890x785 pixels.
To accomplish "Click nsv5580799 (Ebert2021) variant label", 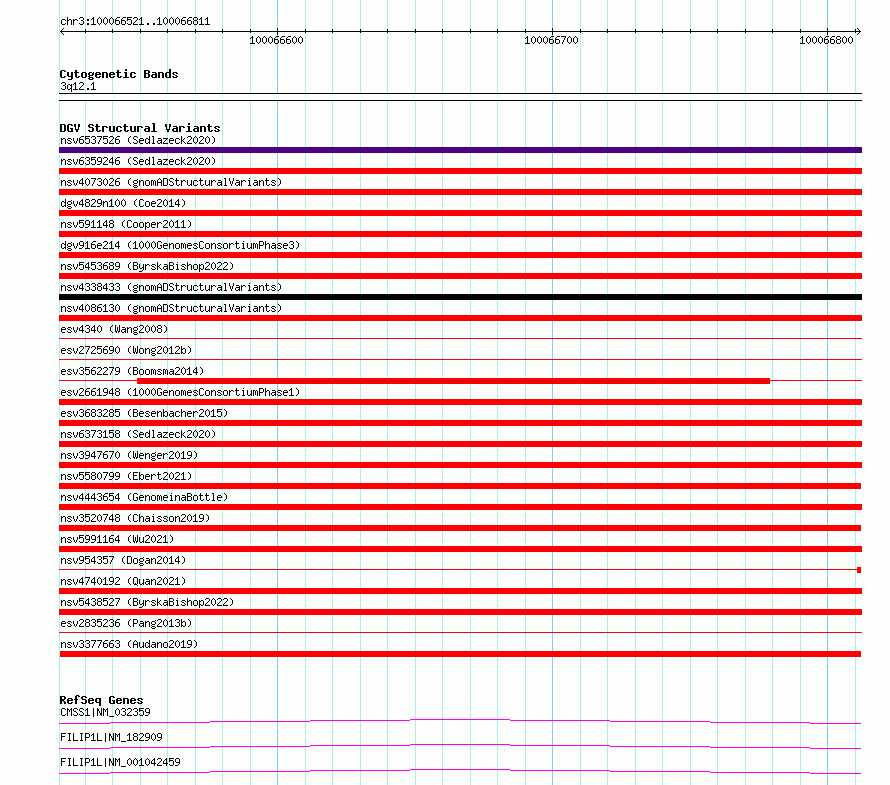I will point(126,476).
